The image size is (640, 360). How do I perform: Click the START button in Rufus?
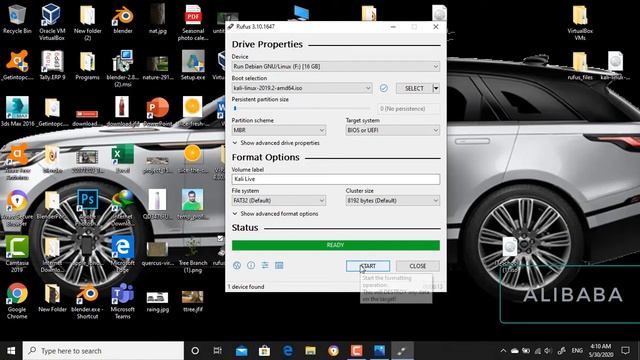coord(368,266)
